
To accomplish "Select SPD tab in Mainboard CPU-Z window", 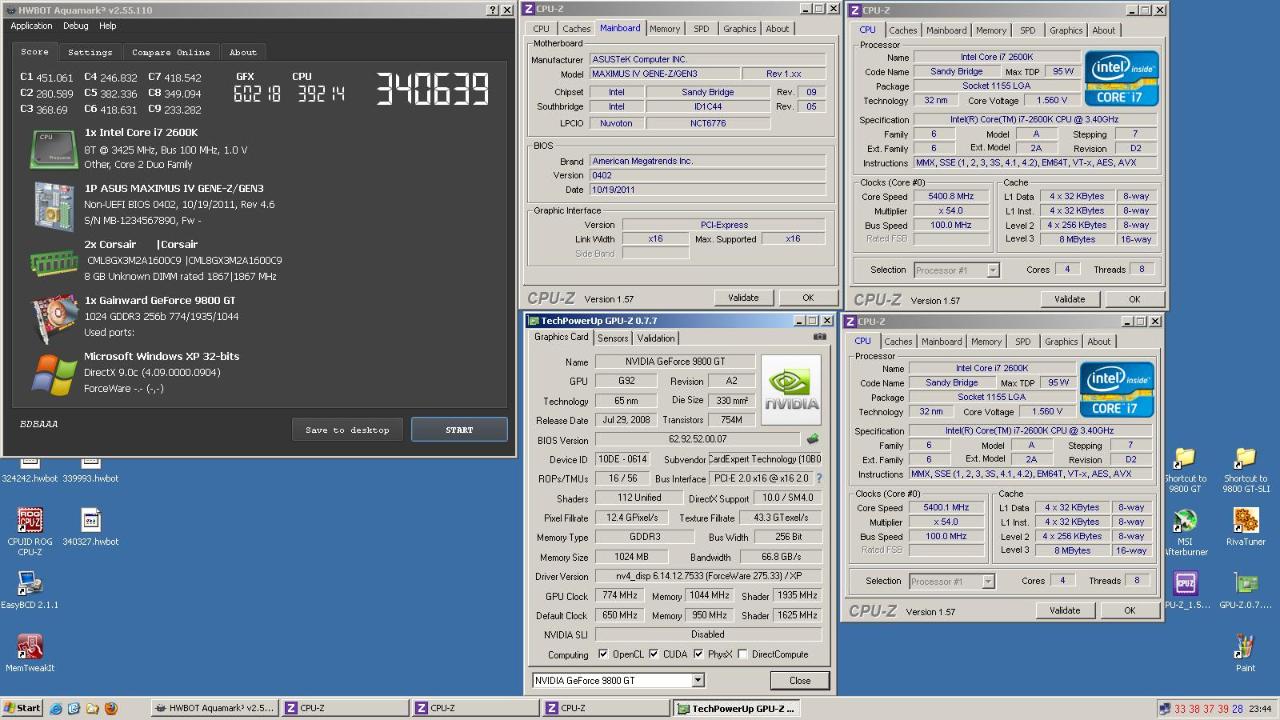I will tap(701, 29).
